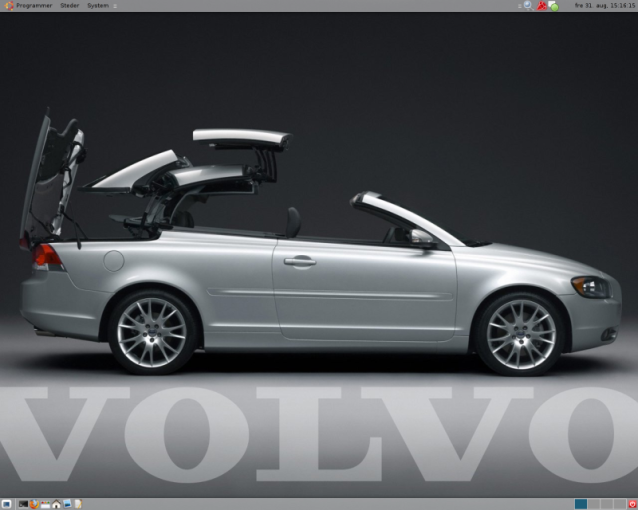Switch to the first active workspace

tap(581, 504)
